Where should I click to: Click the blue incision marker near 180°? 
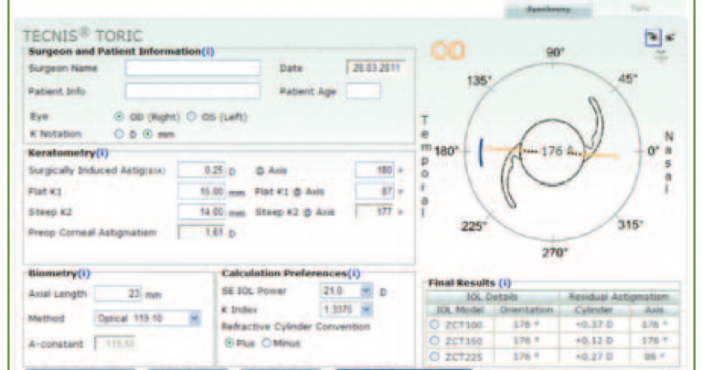pyautogui.click(x=481, y=152)
